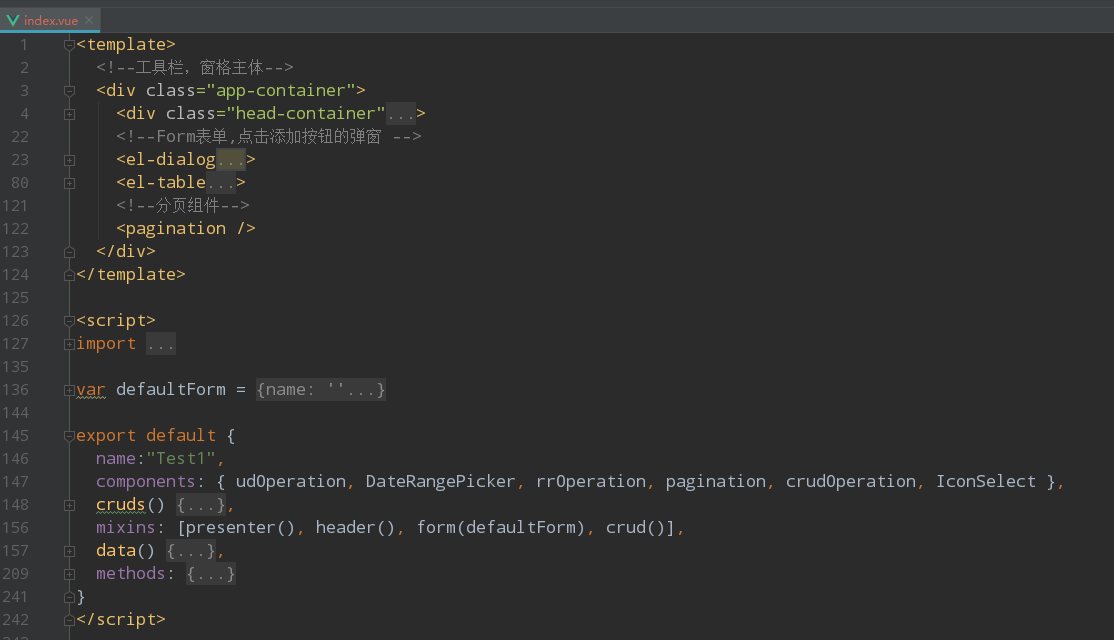Click 'udOperation' in components list
The image size is (1114, 640).
(291, 482)
